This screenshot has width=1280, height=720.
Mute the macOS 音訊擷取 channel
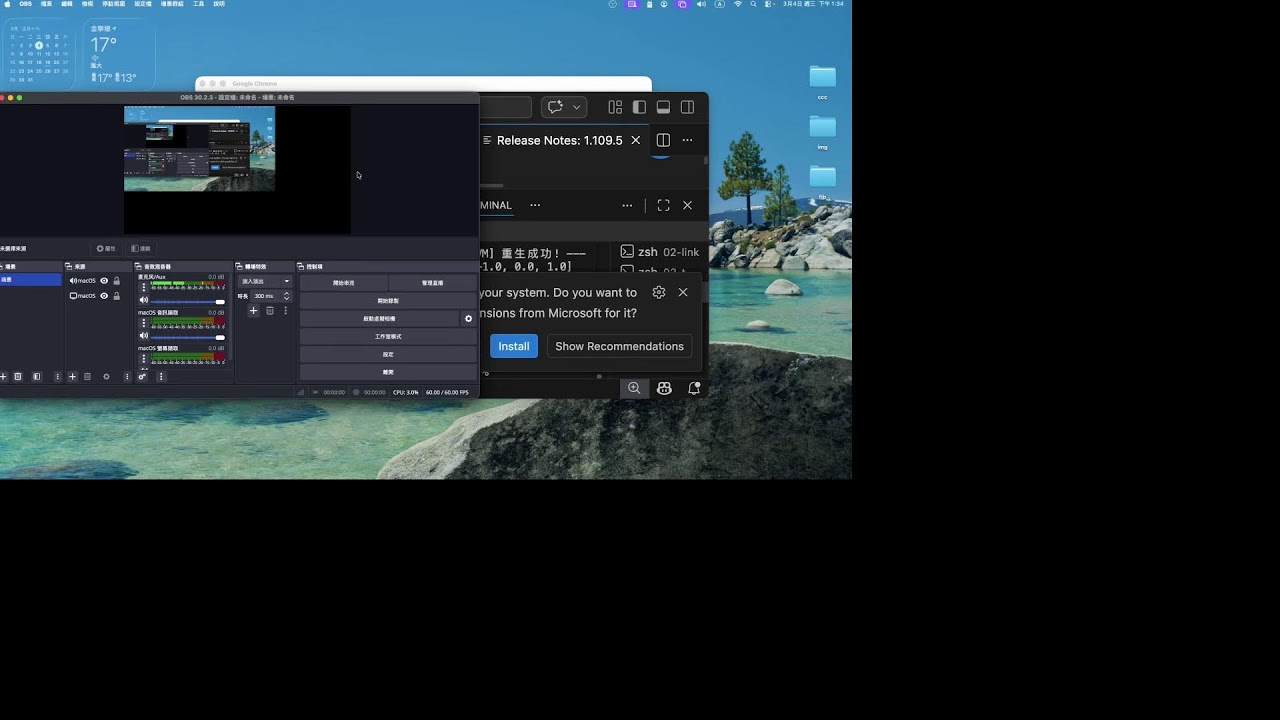coord(144,336)
